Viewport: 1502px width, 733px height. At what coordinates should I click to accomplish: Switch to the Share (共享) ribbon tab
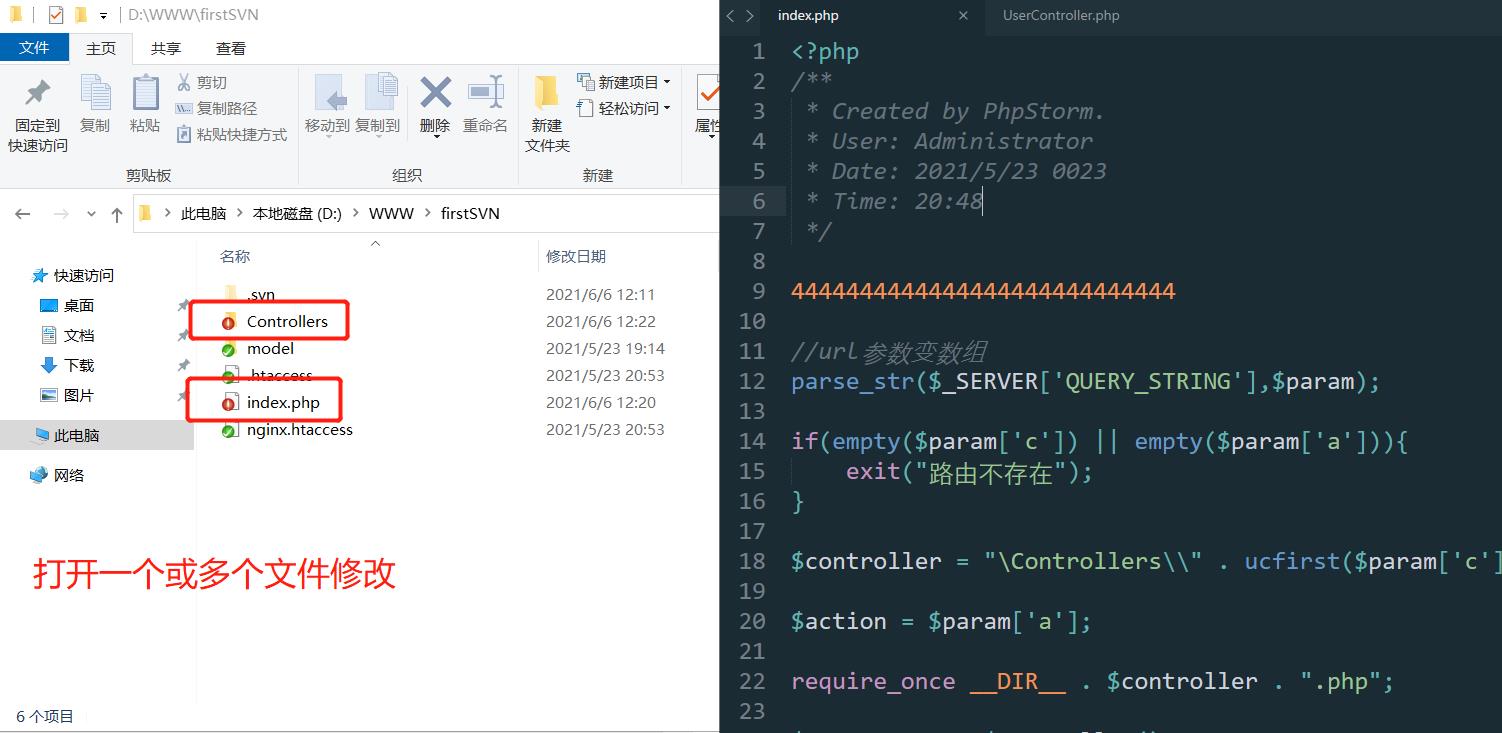[166, 48]
